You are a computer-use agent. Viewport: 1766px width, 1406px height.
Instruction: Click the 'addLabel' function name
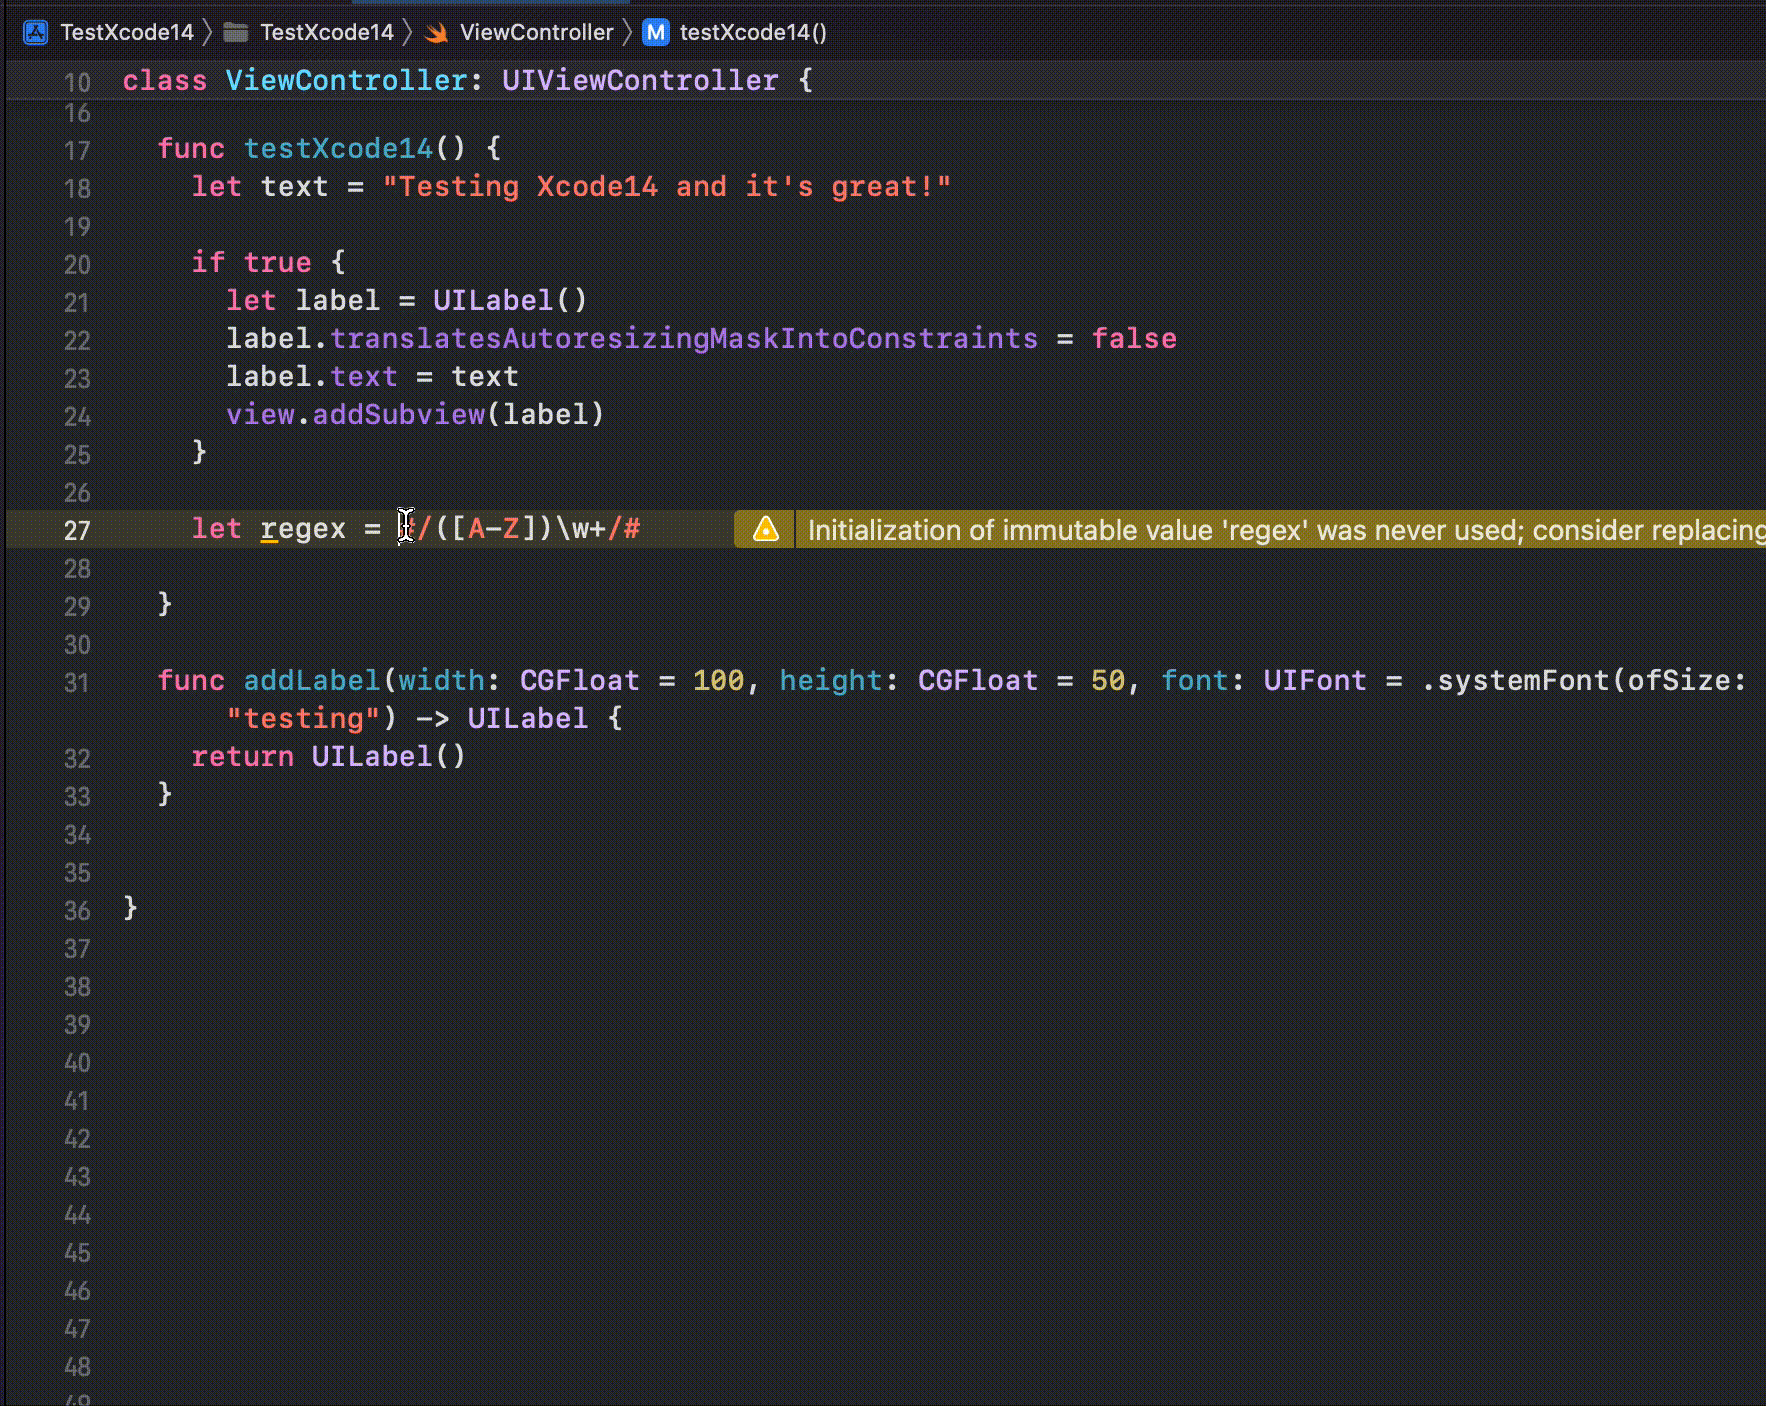(312, 680)
